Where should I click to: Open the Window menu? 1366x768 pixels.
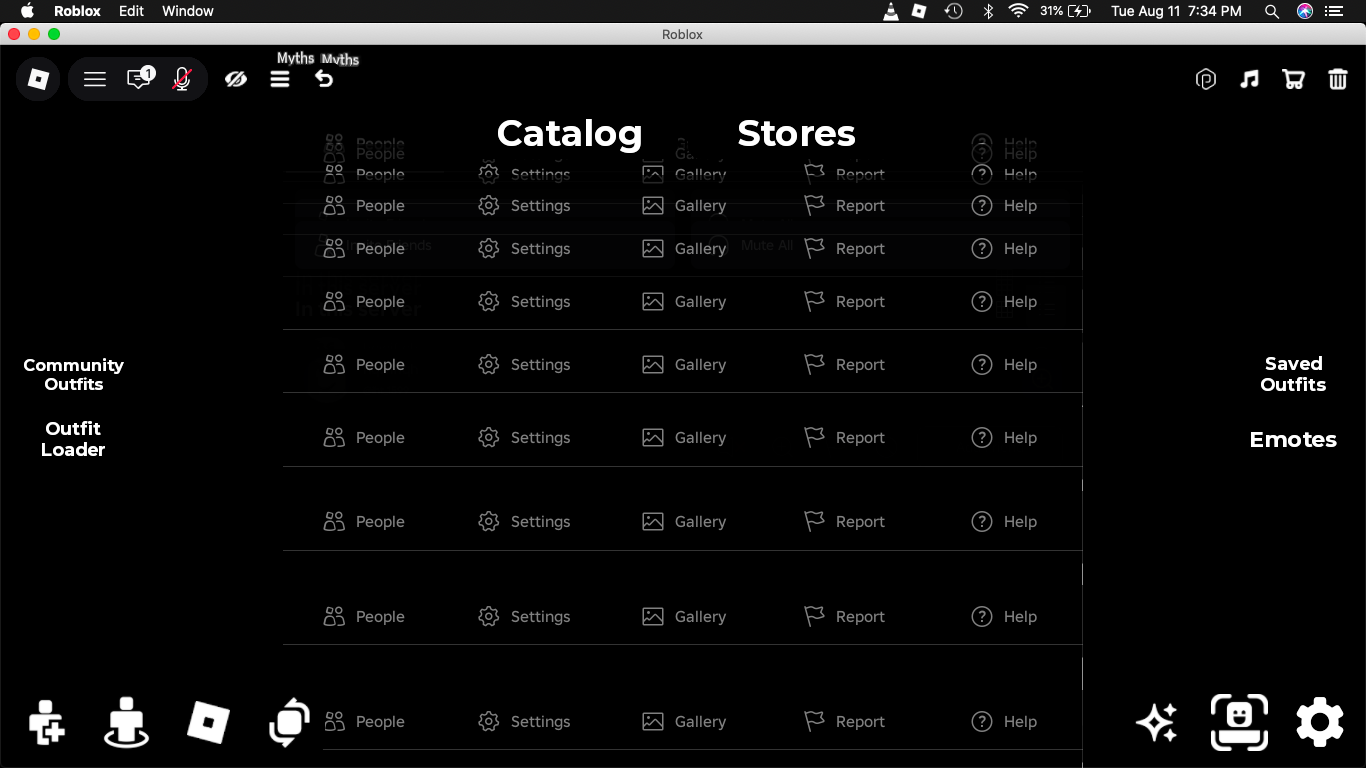[x=188, y=11]
